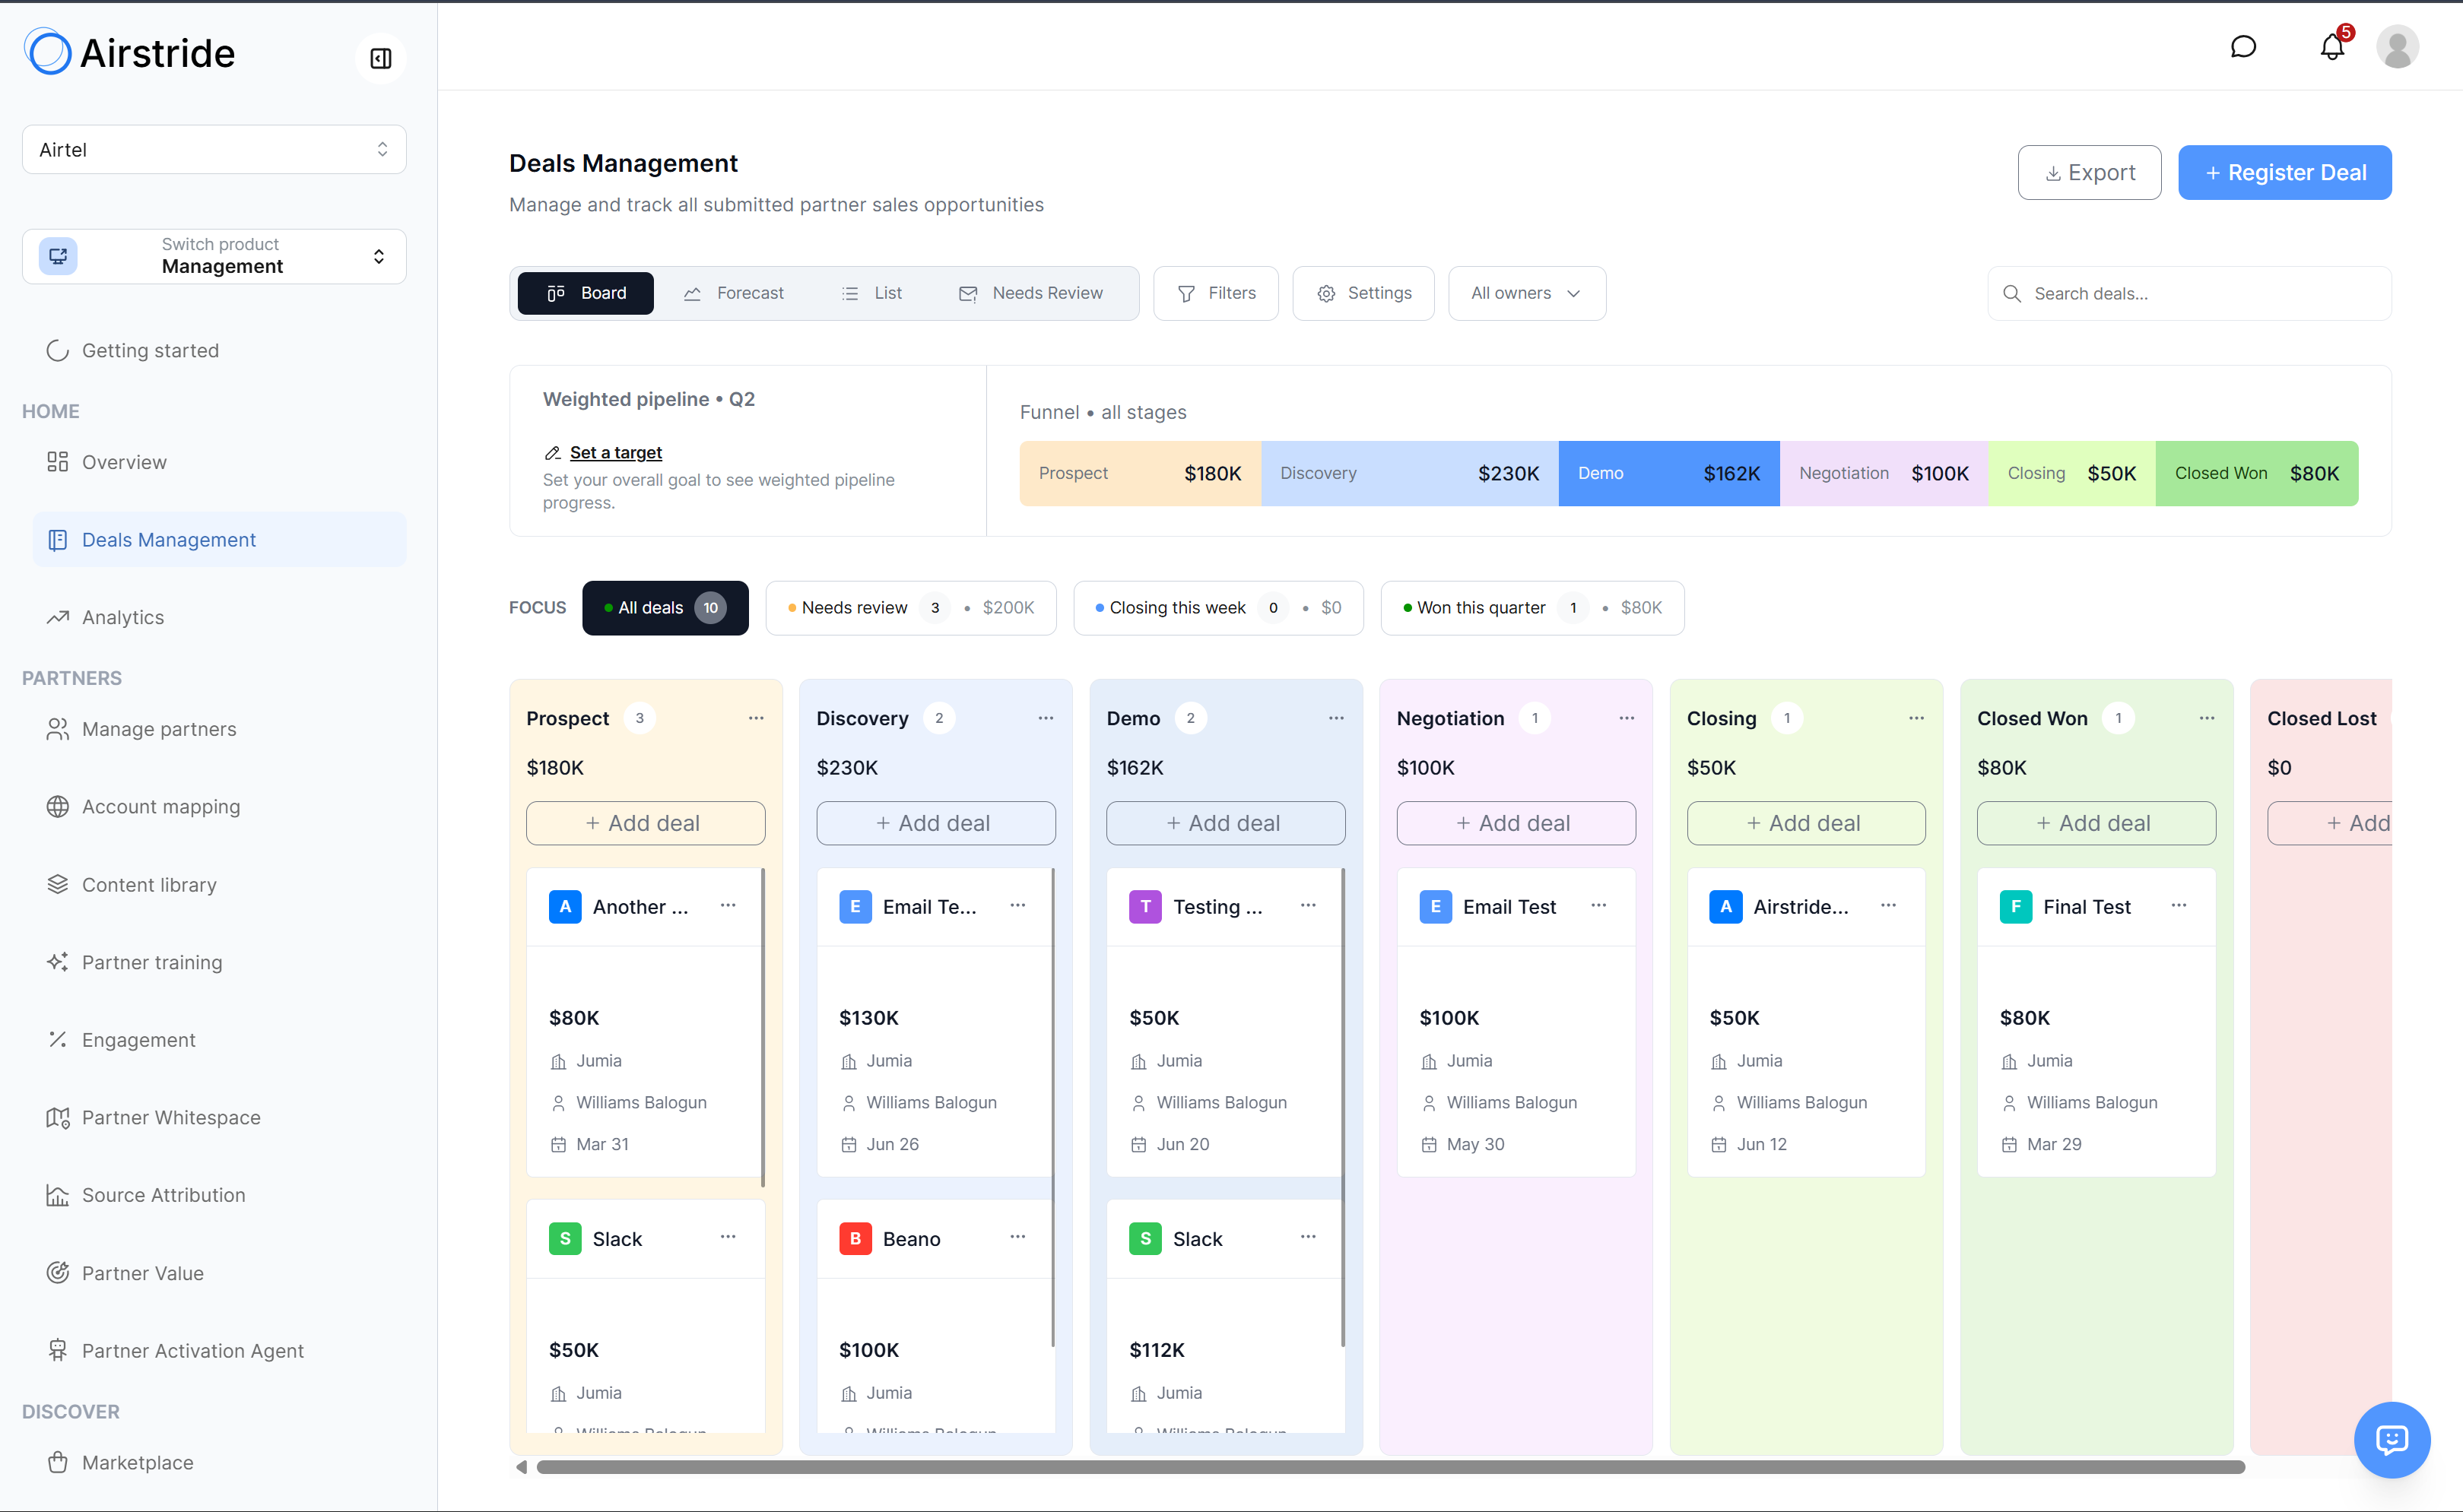Open the Airtel workspace selector
2463x1512 pixels.
(214, 149)
